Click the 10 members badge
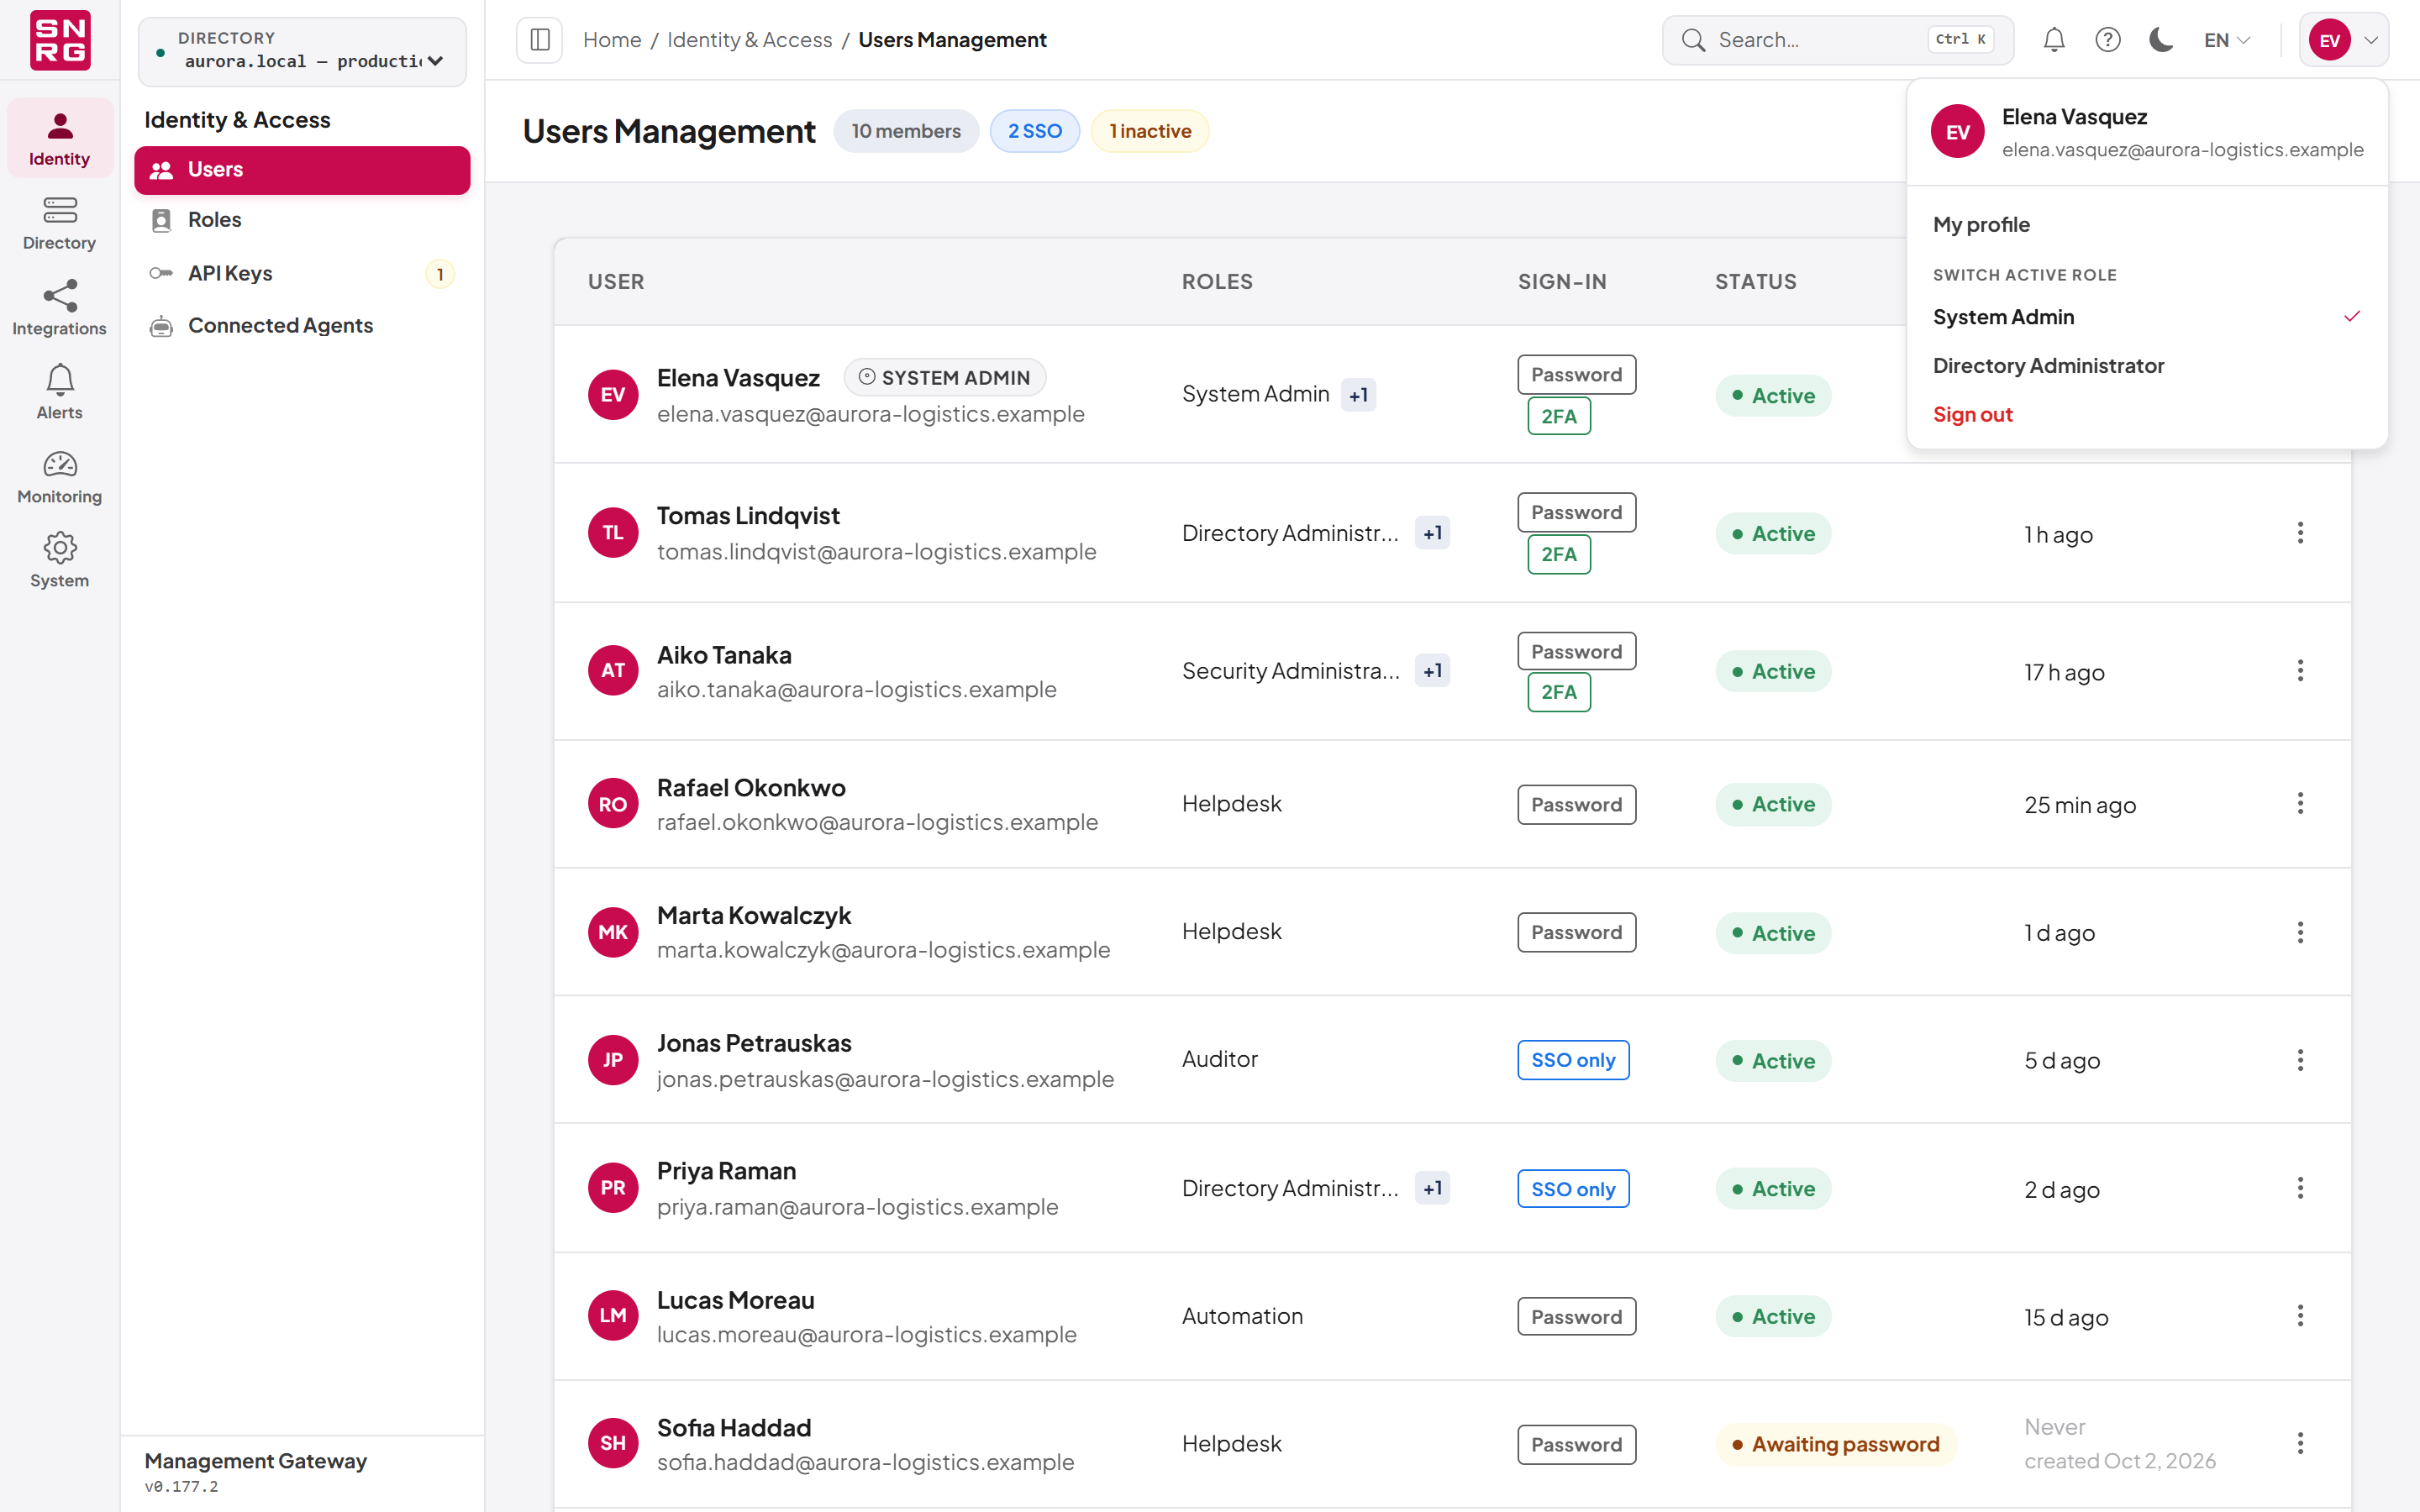This screenshot has height=1512, width=2420. point(906,131)
